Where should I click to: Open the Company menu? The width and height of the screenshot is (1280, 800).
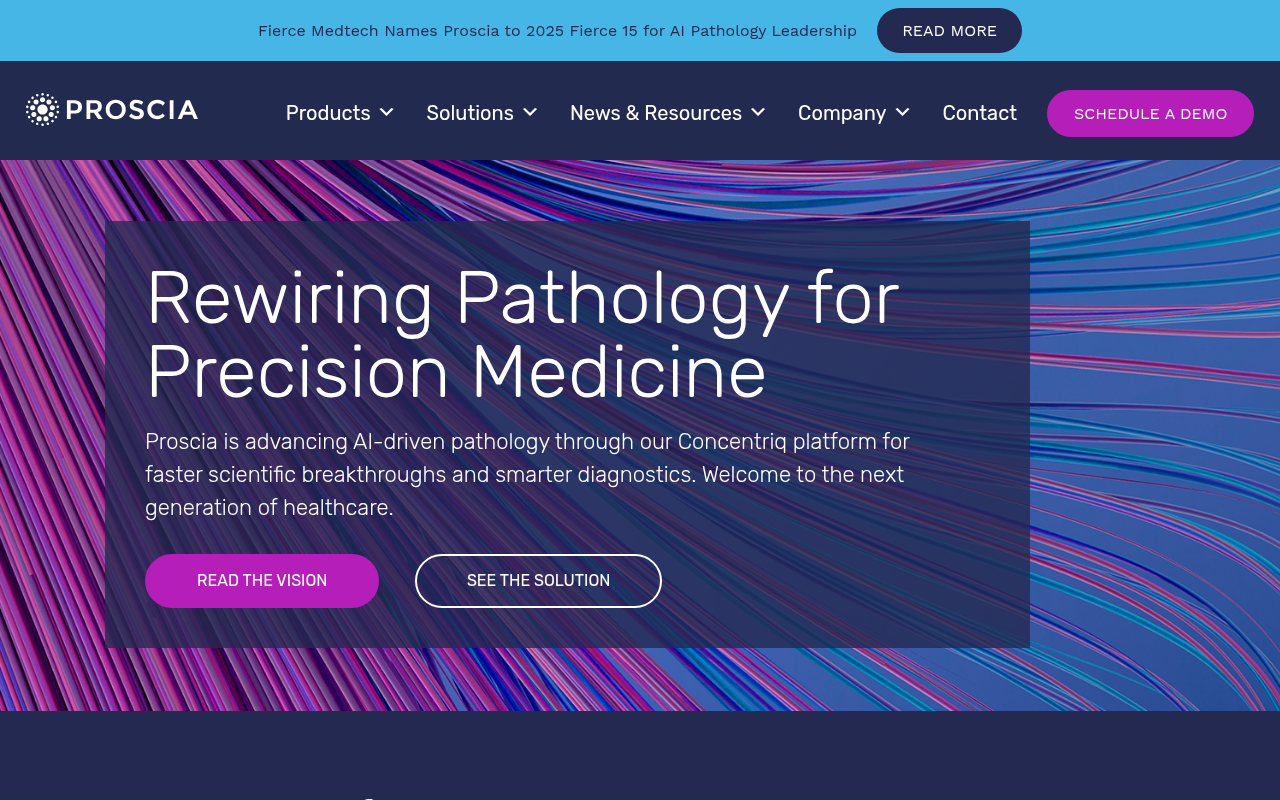842,113
